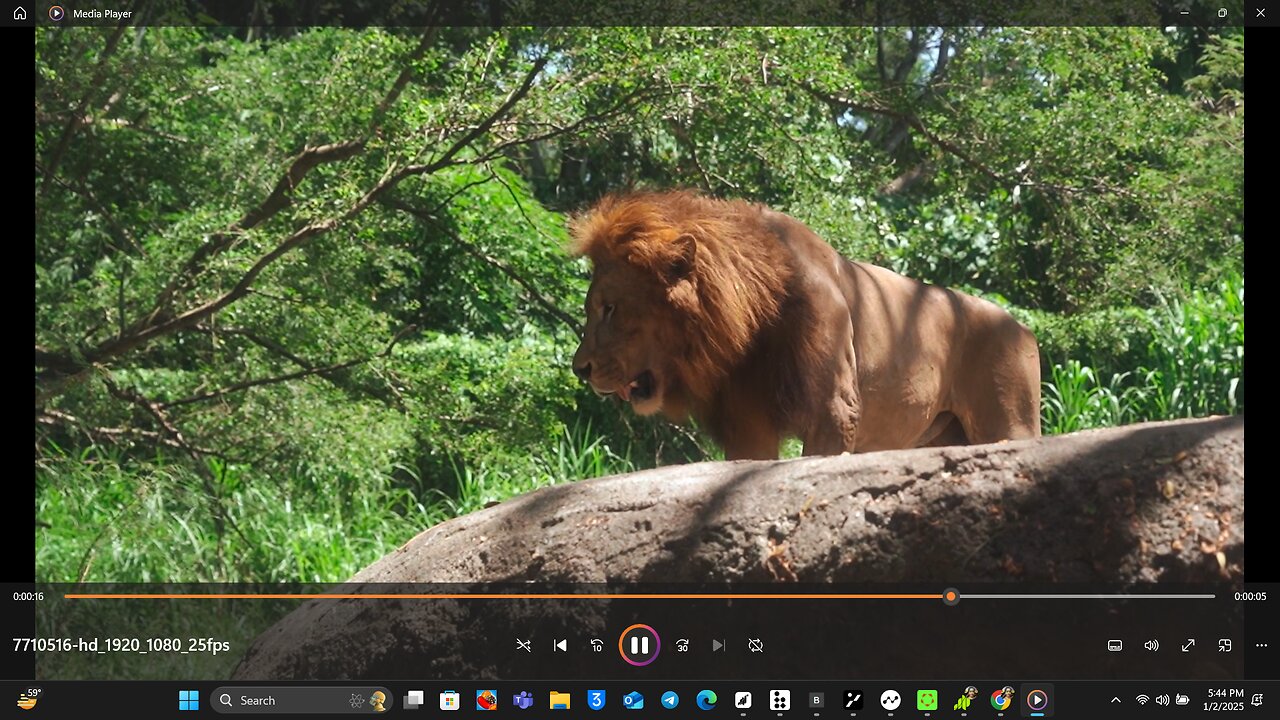
Task: Show hidden system tray icons
Action: coord(1116,700)
